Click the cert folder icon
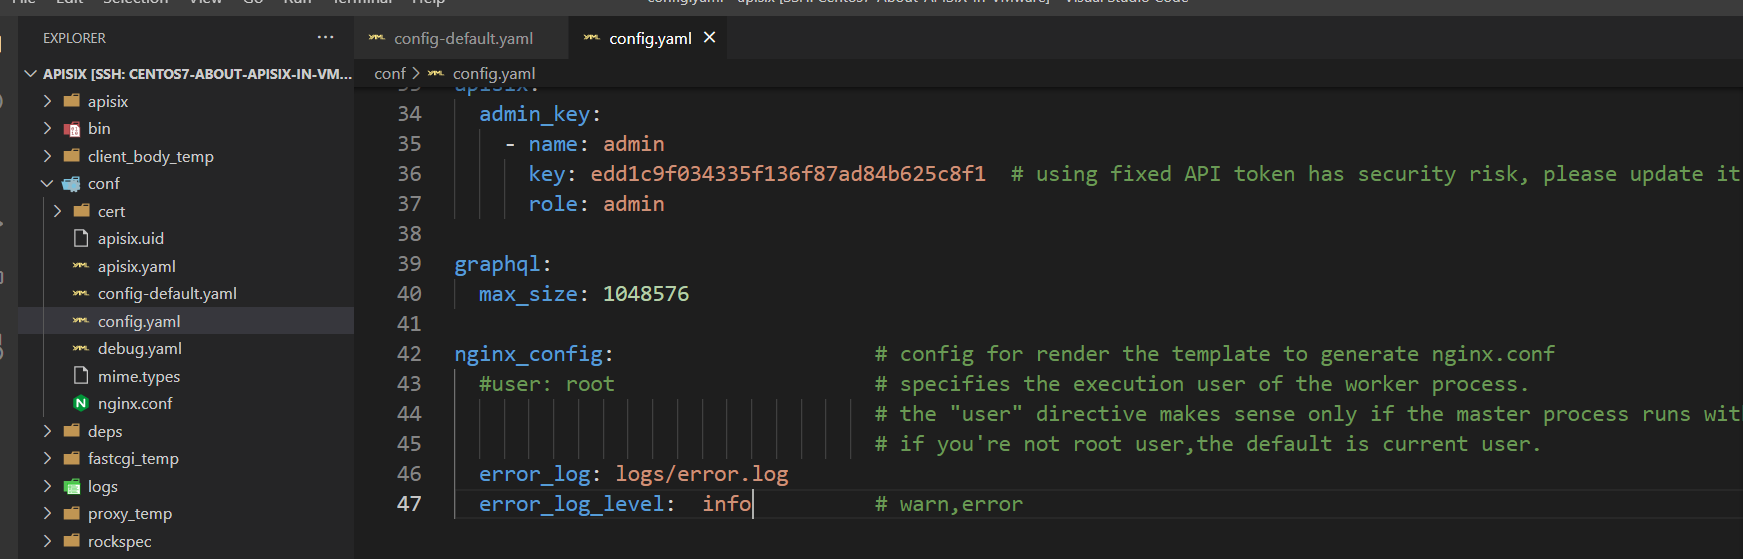Viewport: 1743px width, 559px height. [x=82, y=211]
